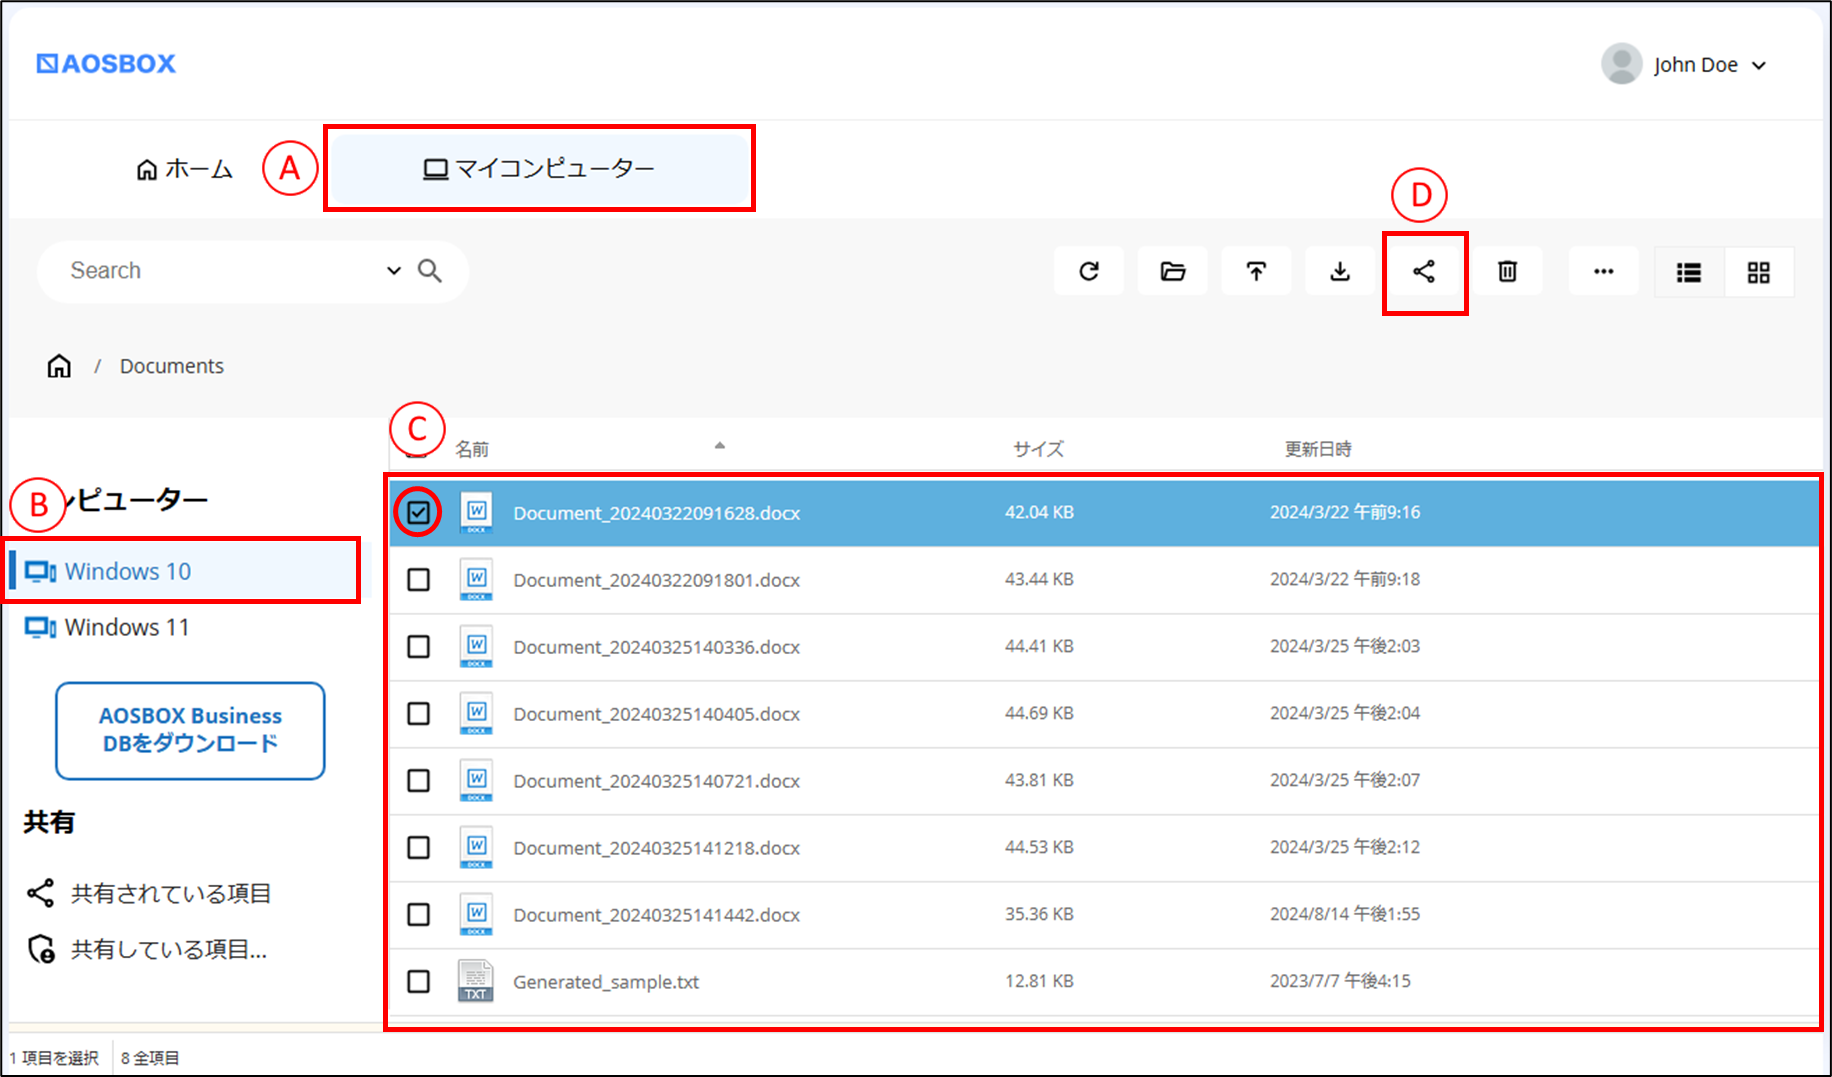Screen dimensions: 1832x1077
Task: Click the Refresh toolbar icon
Action: click(1089, 271)
